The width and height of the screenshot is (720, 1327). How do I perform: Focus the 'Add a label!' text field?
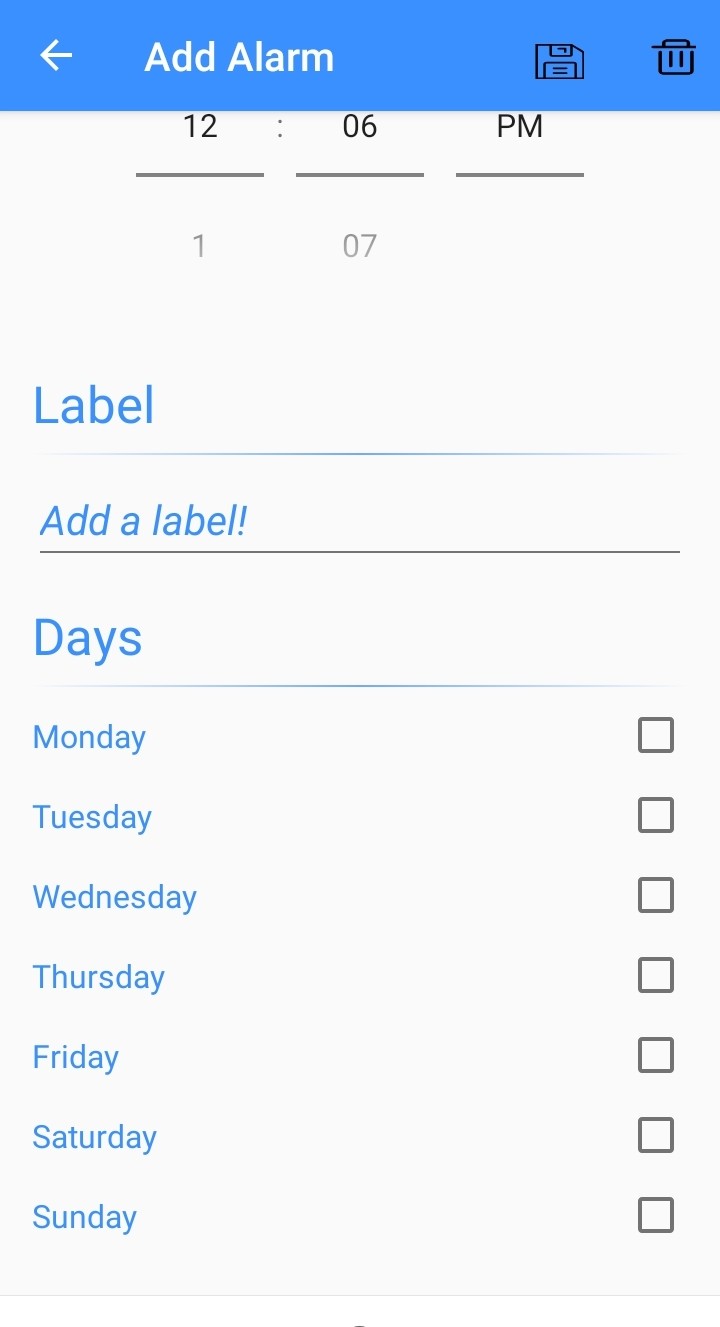pyautogui.click(x=359, y=522)
